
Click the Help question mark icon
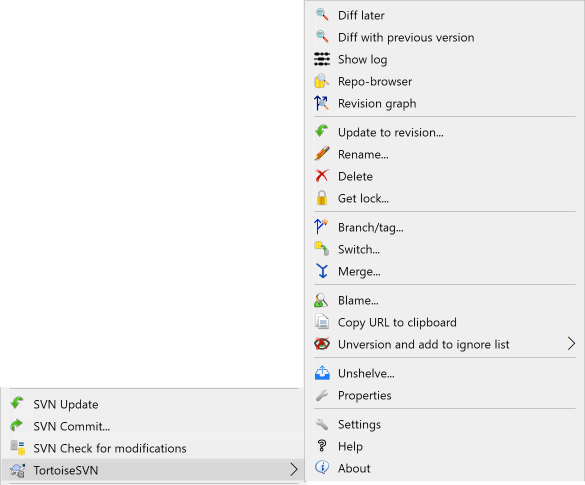[x=322, y=446]
